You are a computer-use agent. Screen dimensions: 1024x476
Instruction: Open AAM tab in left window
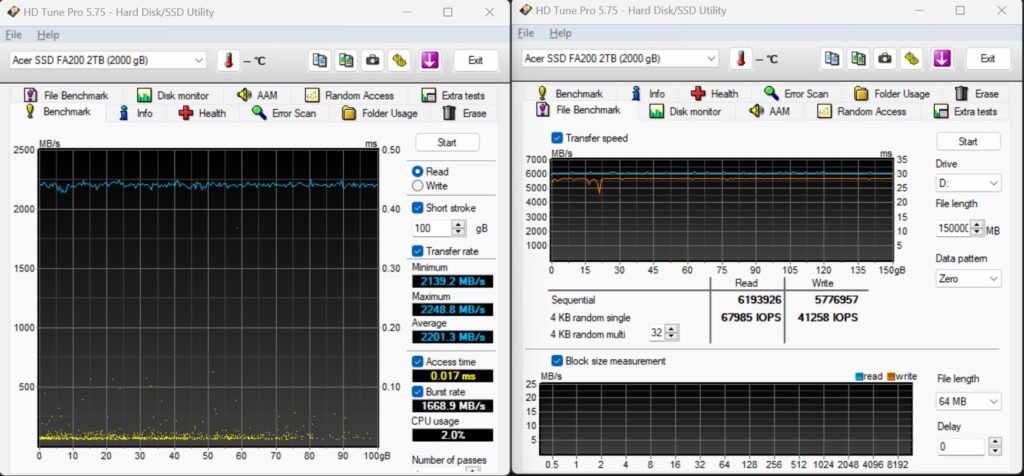tap(257, 95)
